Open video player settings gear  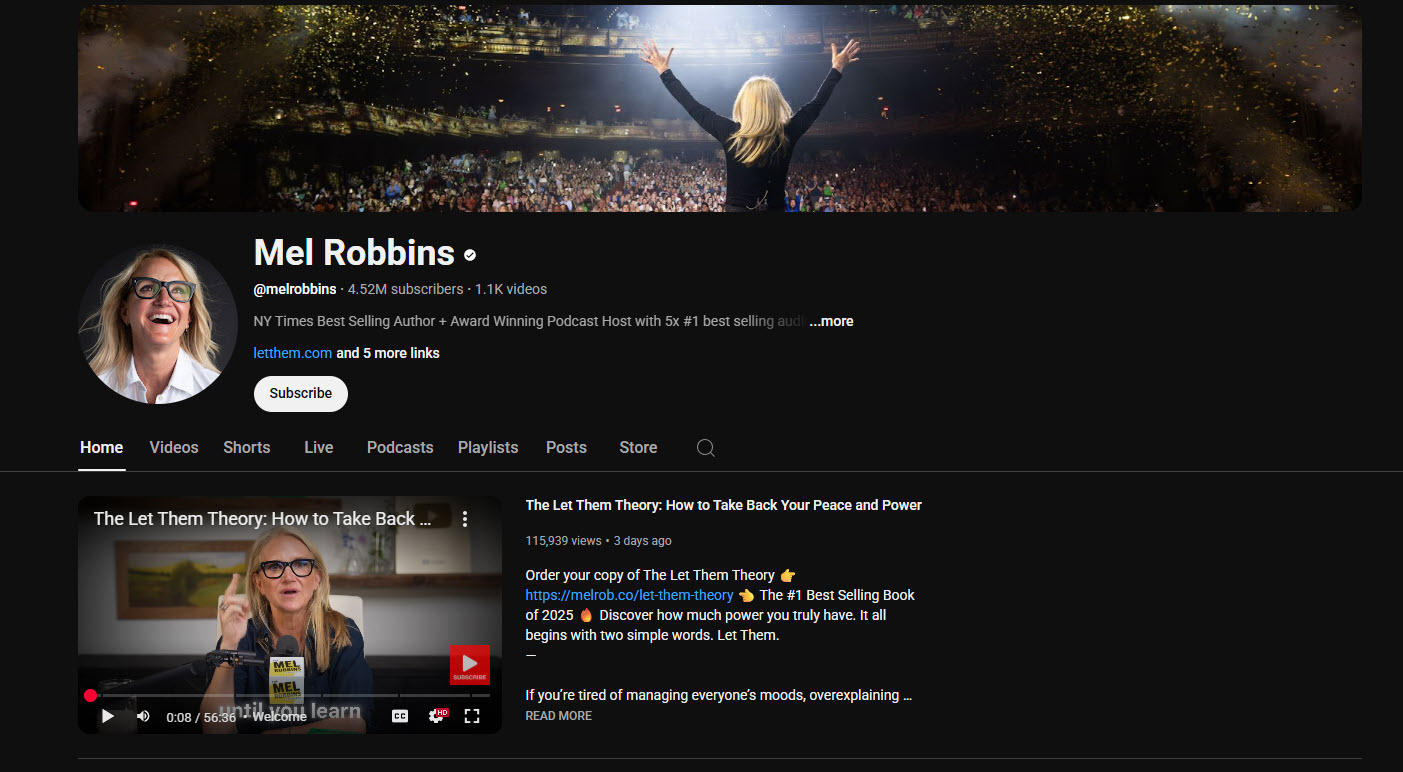pyautogui.click(x=437, y=716)
